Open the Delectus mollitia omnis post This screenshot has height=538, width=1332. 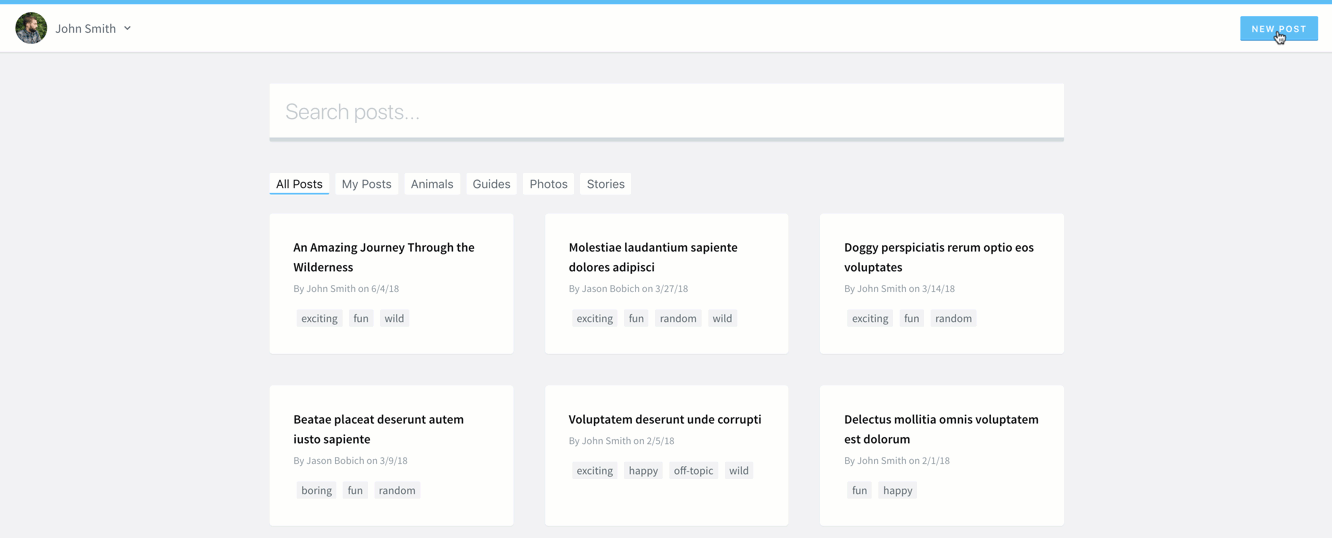[941, 429]
